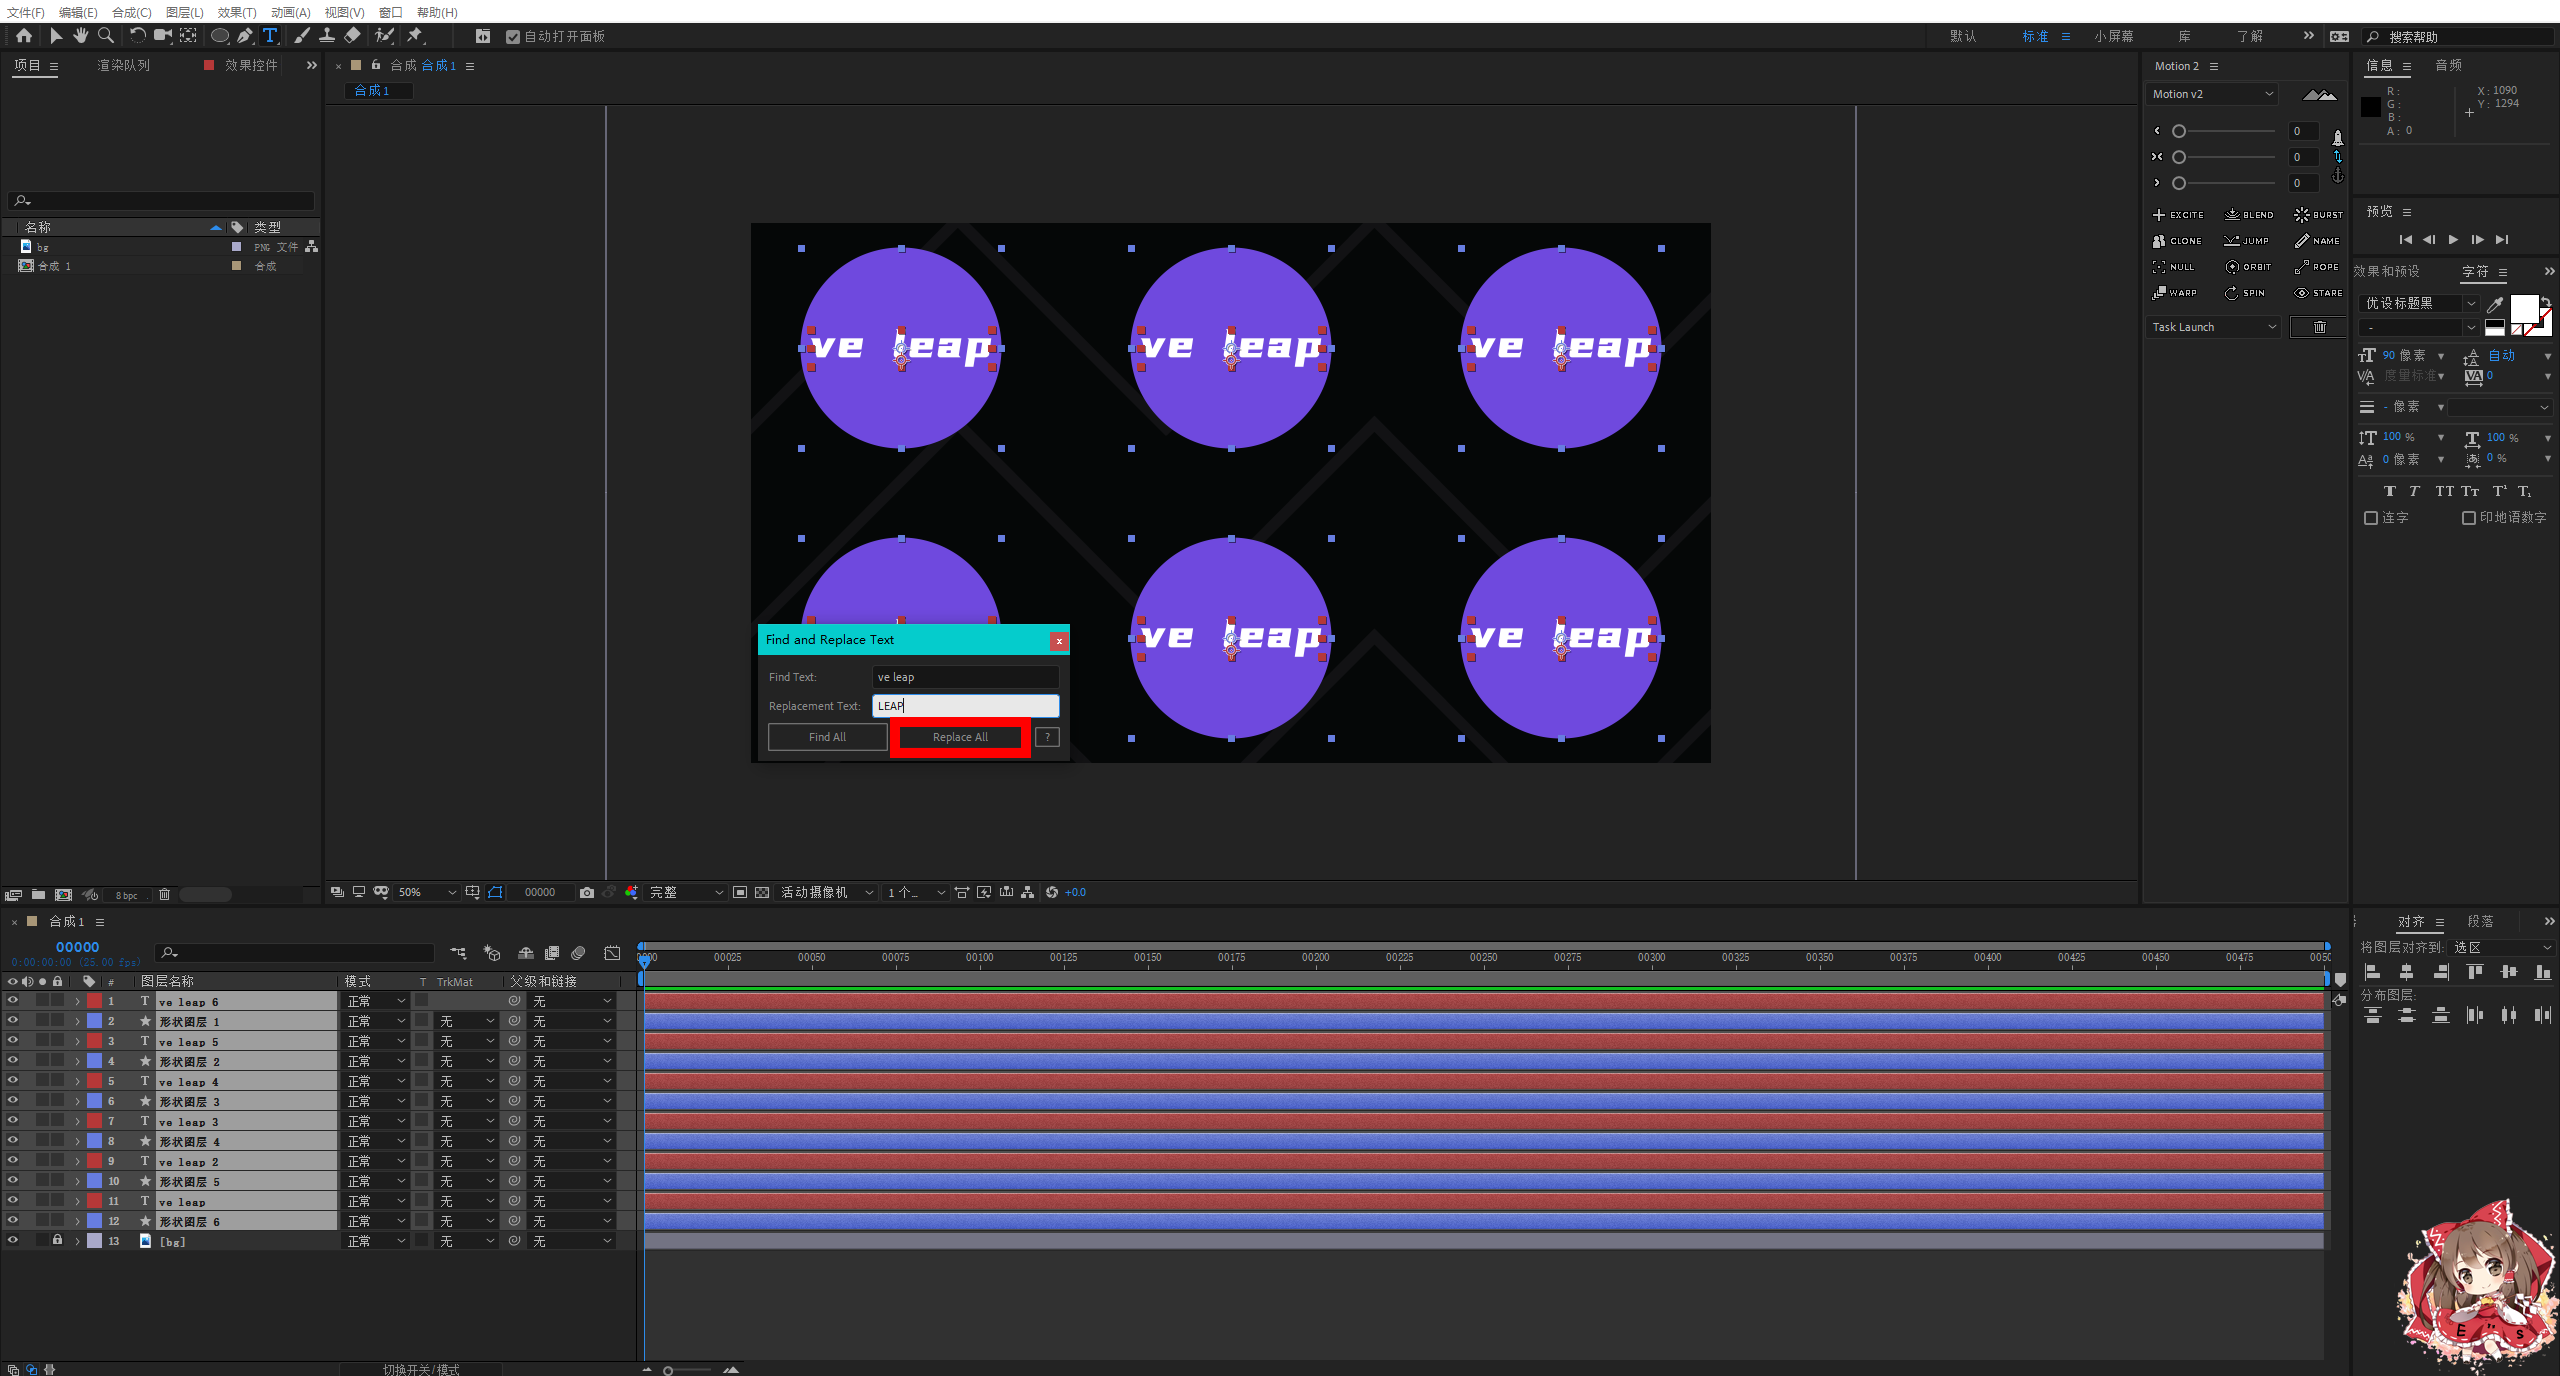Click the BURST tool in Motion panel

(2318, 215)
